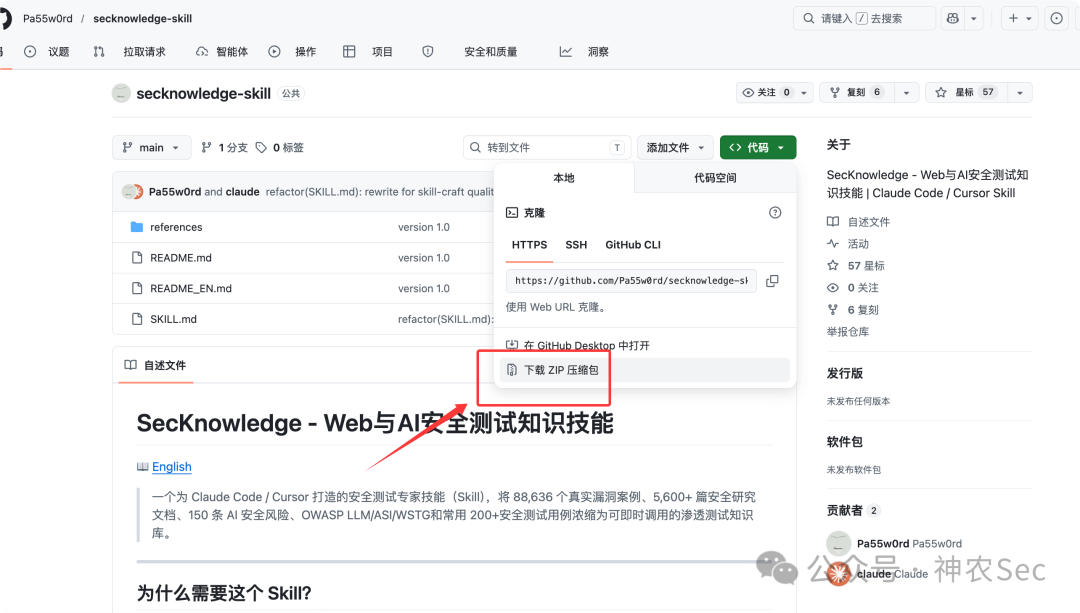Open the Security and quality tab (安全和质量)

(x=490, y=52)
